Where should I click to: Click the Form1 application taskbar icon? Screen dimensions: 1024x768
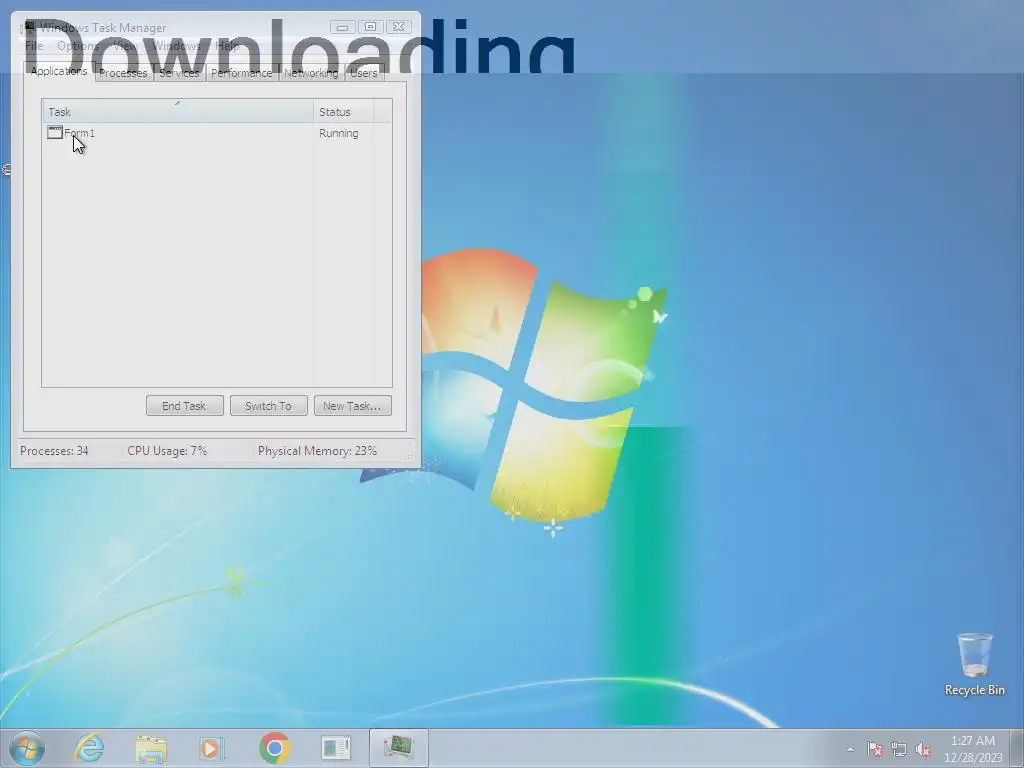pyautogui.click(x=336, y=748)
